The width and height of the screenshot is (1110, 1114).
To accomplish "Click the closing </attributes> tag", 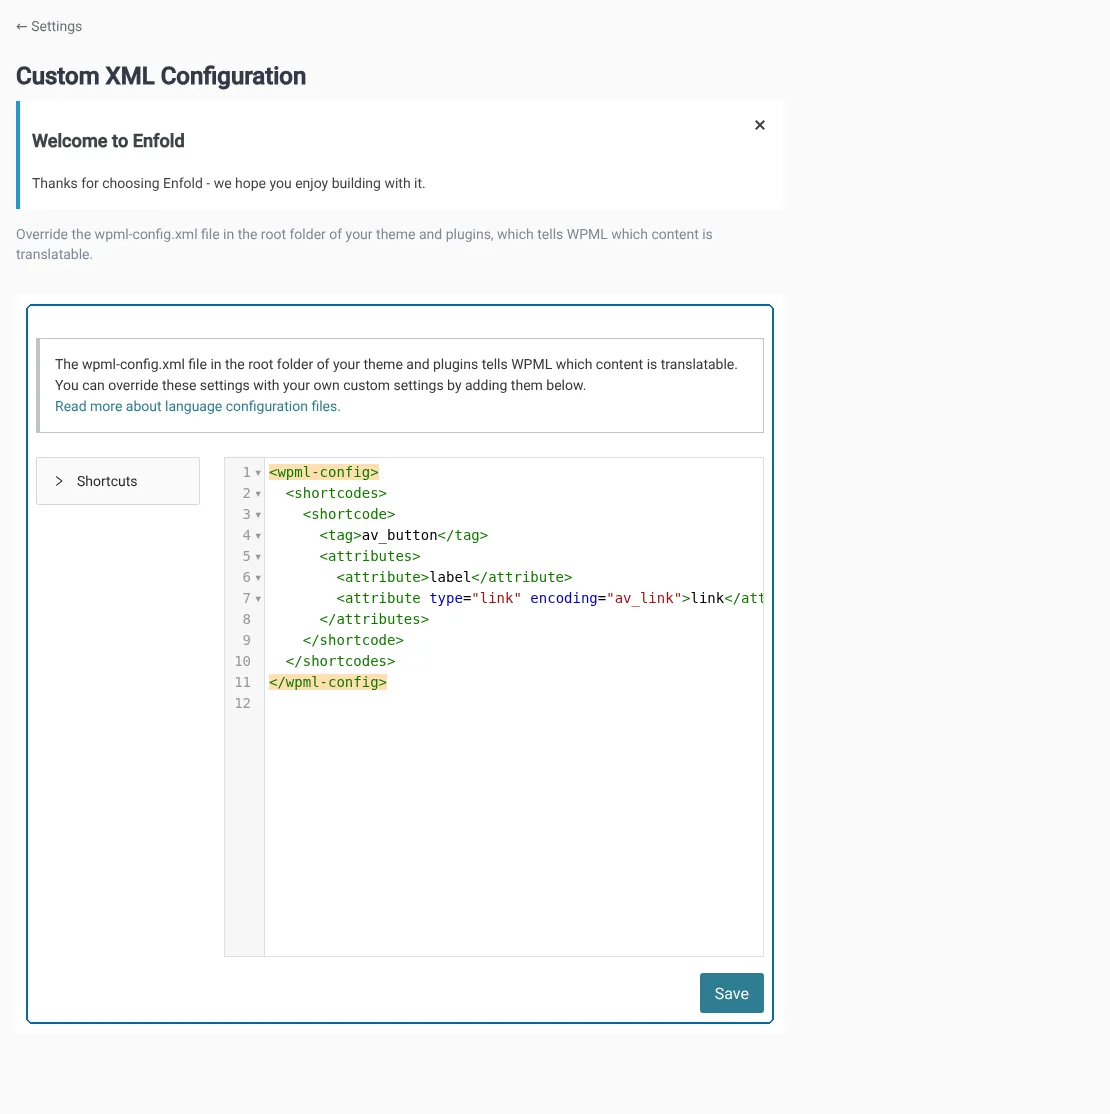I will pos(374,620).
